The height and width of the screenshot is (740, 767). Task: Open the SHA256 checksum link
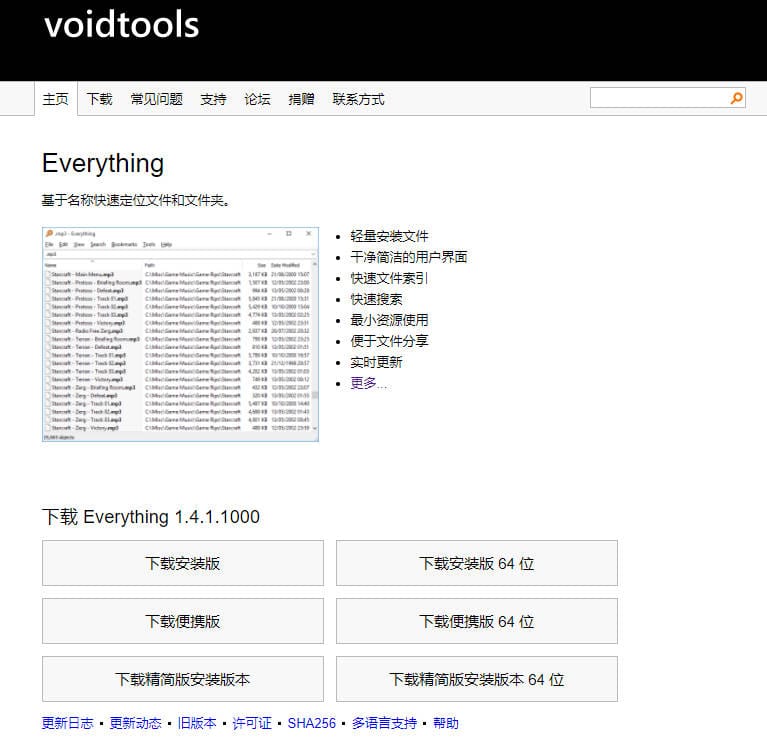click(312, 723)
